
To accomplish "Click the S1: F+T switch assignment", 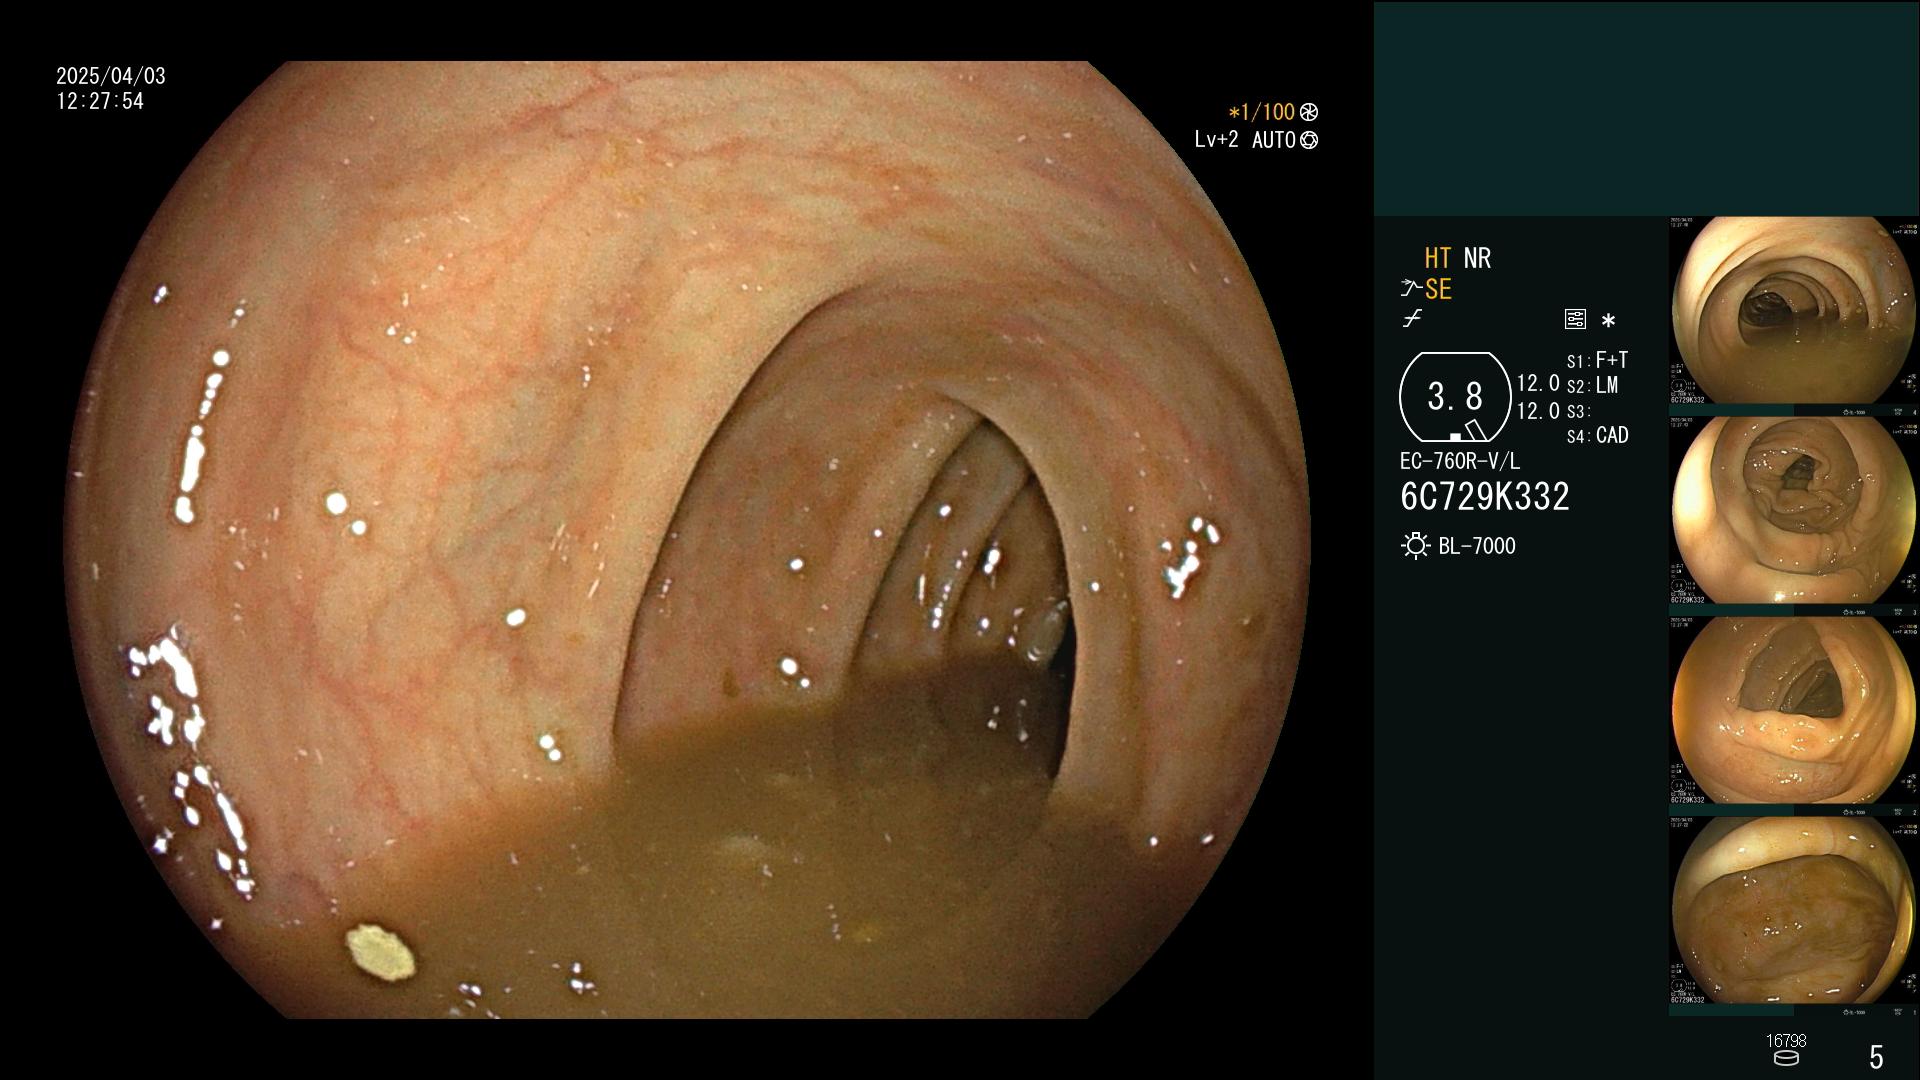I will (x=1597, y=360).
